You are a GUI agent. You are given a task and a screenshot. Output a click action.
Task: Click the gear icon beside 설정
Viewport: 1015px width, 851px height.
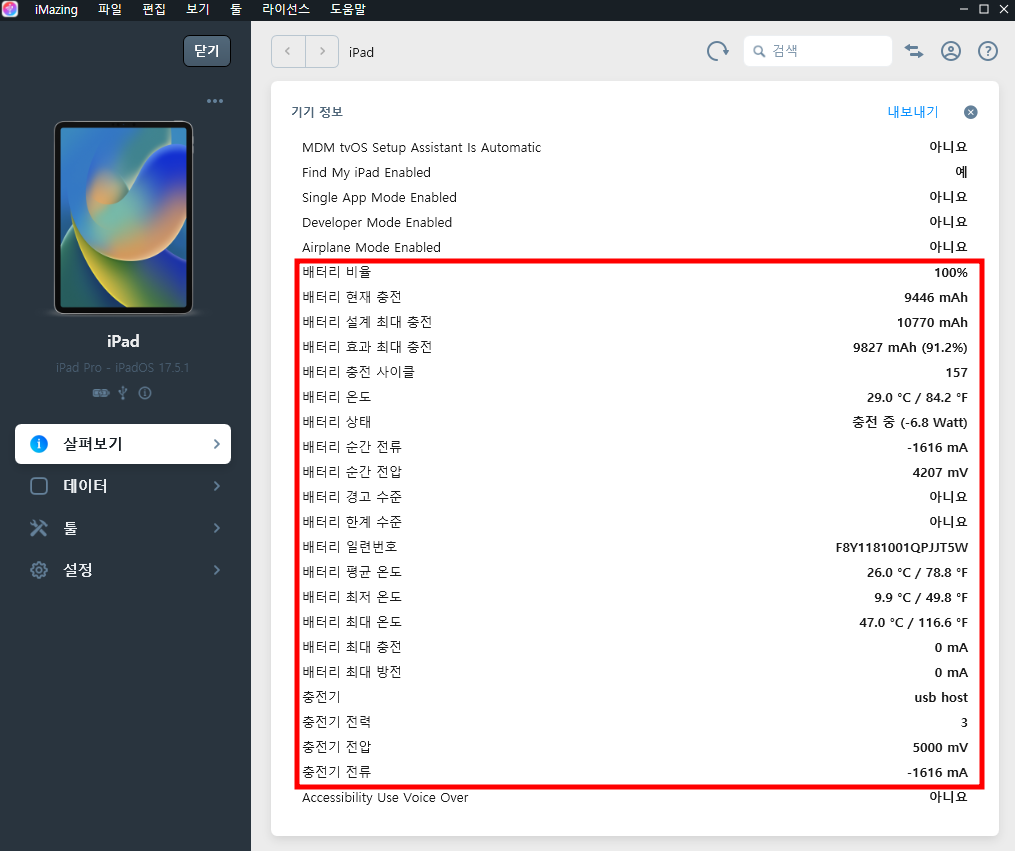pos(39,570)
